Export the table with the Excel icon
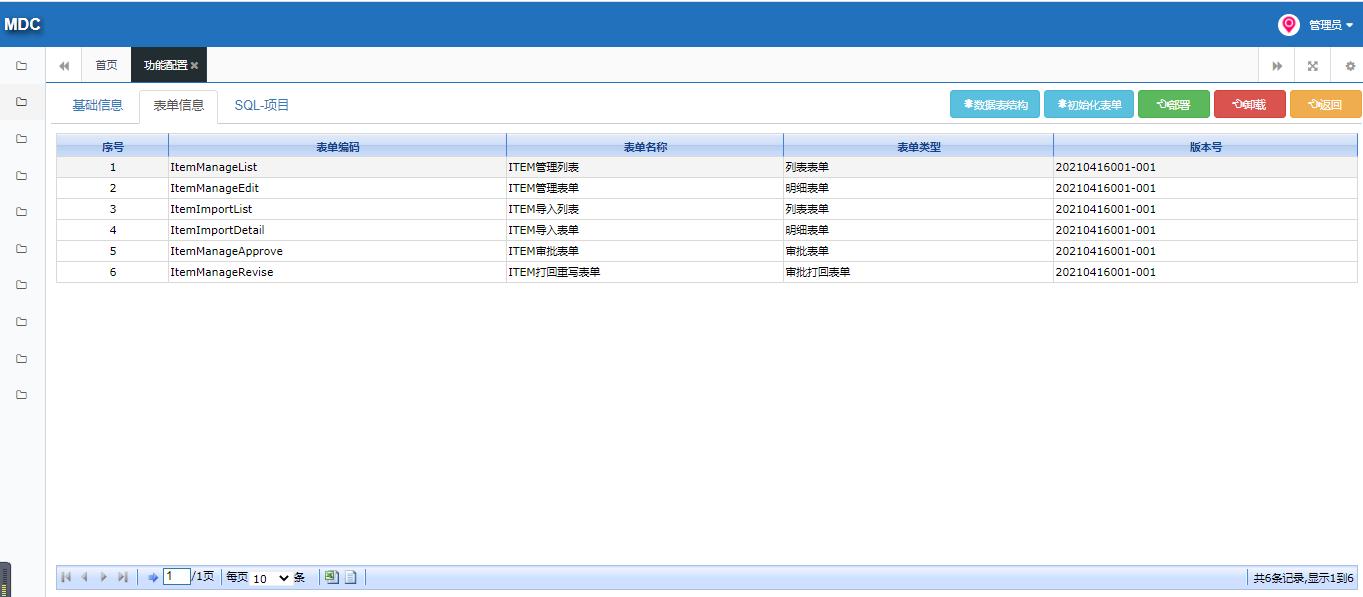Screen dimensions: 1363x597 click(332, 577)
